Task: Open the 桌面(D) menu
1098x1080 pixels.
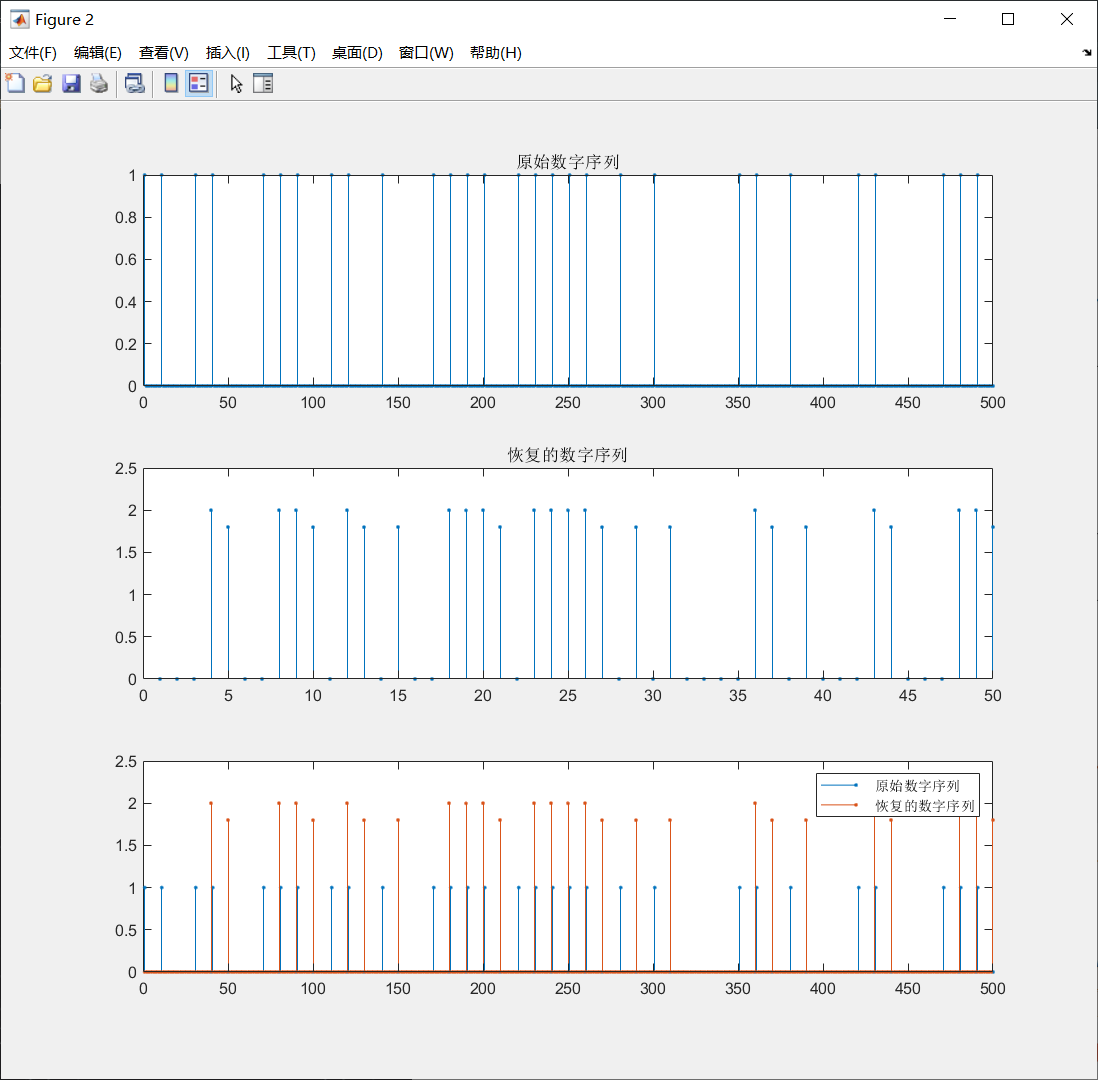Action: tap(357, 53)
